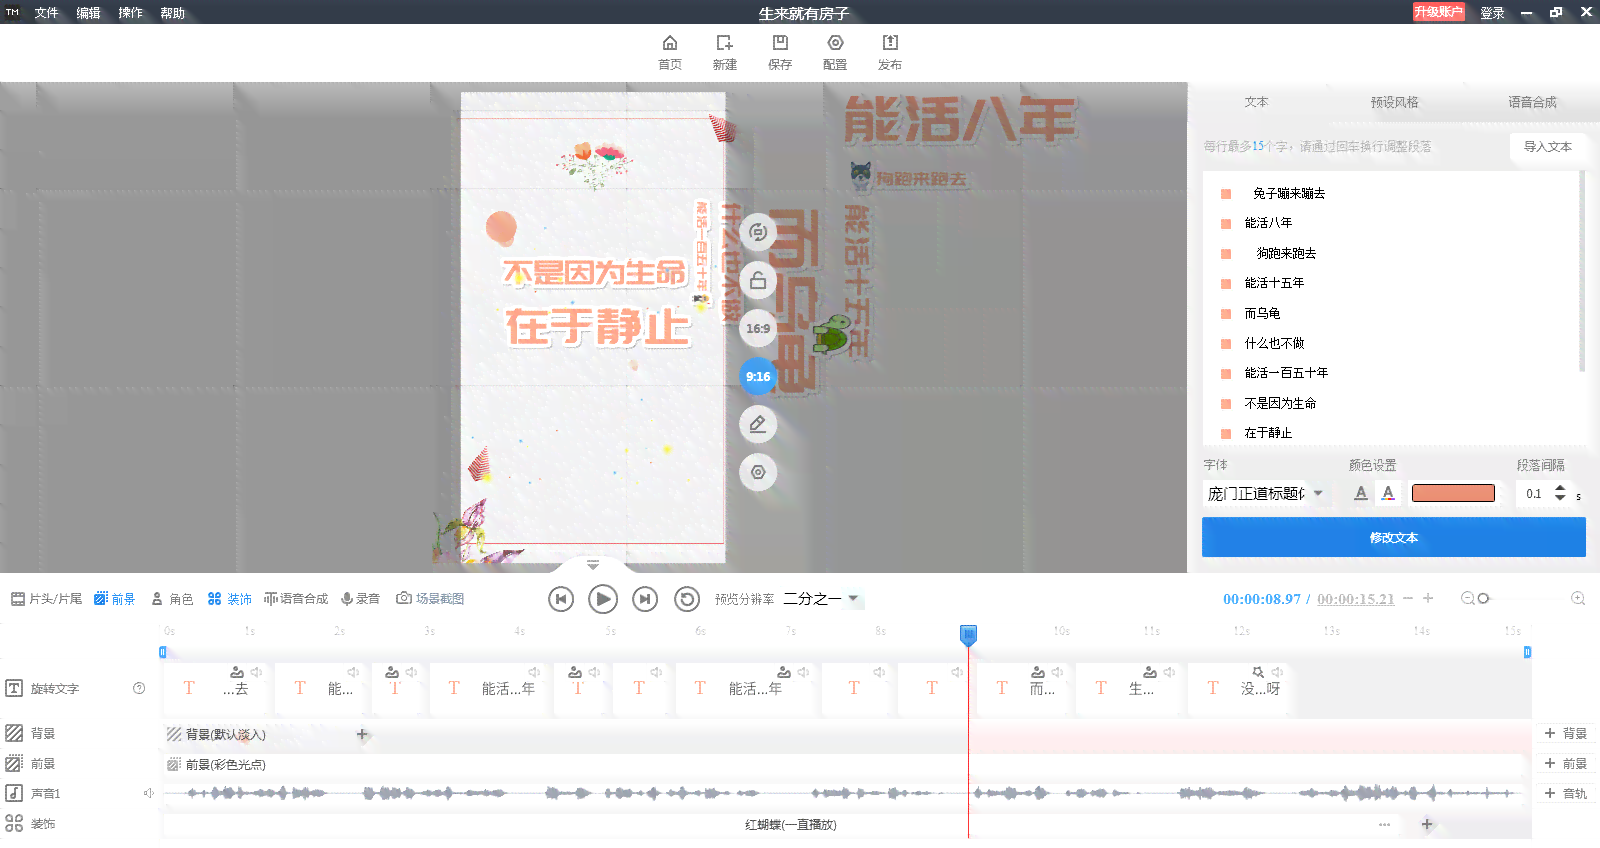Increase 段落间隔 value with up arrow

click(1560, 488)
